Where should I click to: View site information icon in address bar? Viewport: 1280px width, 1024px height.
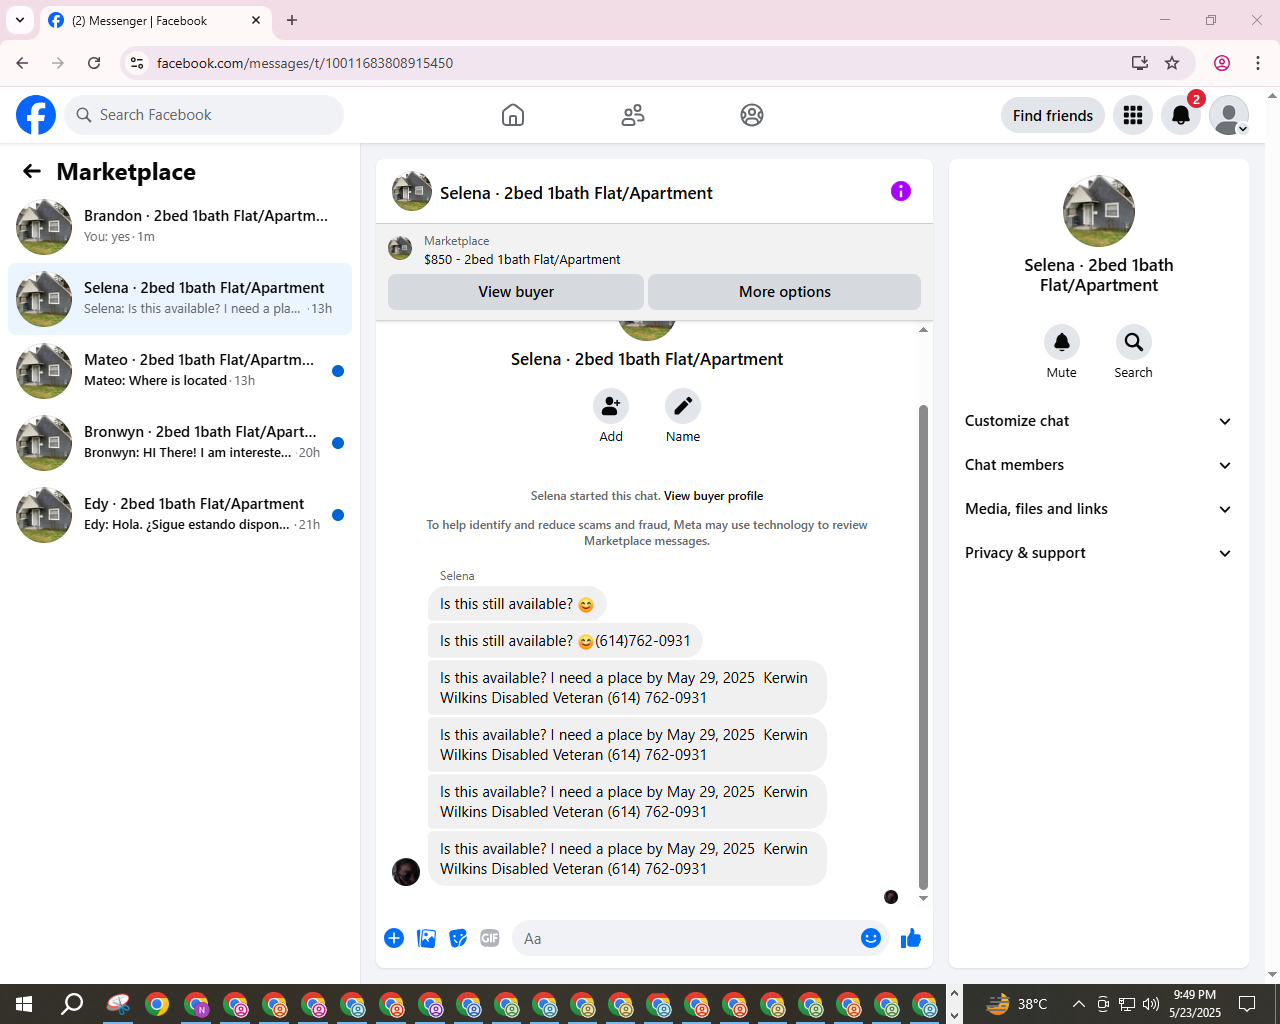(138, 63)
